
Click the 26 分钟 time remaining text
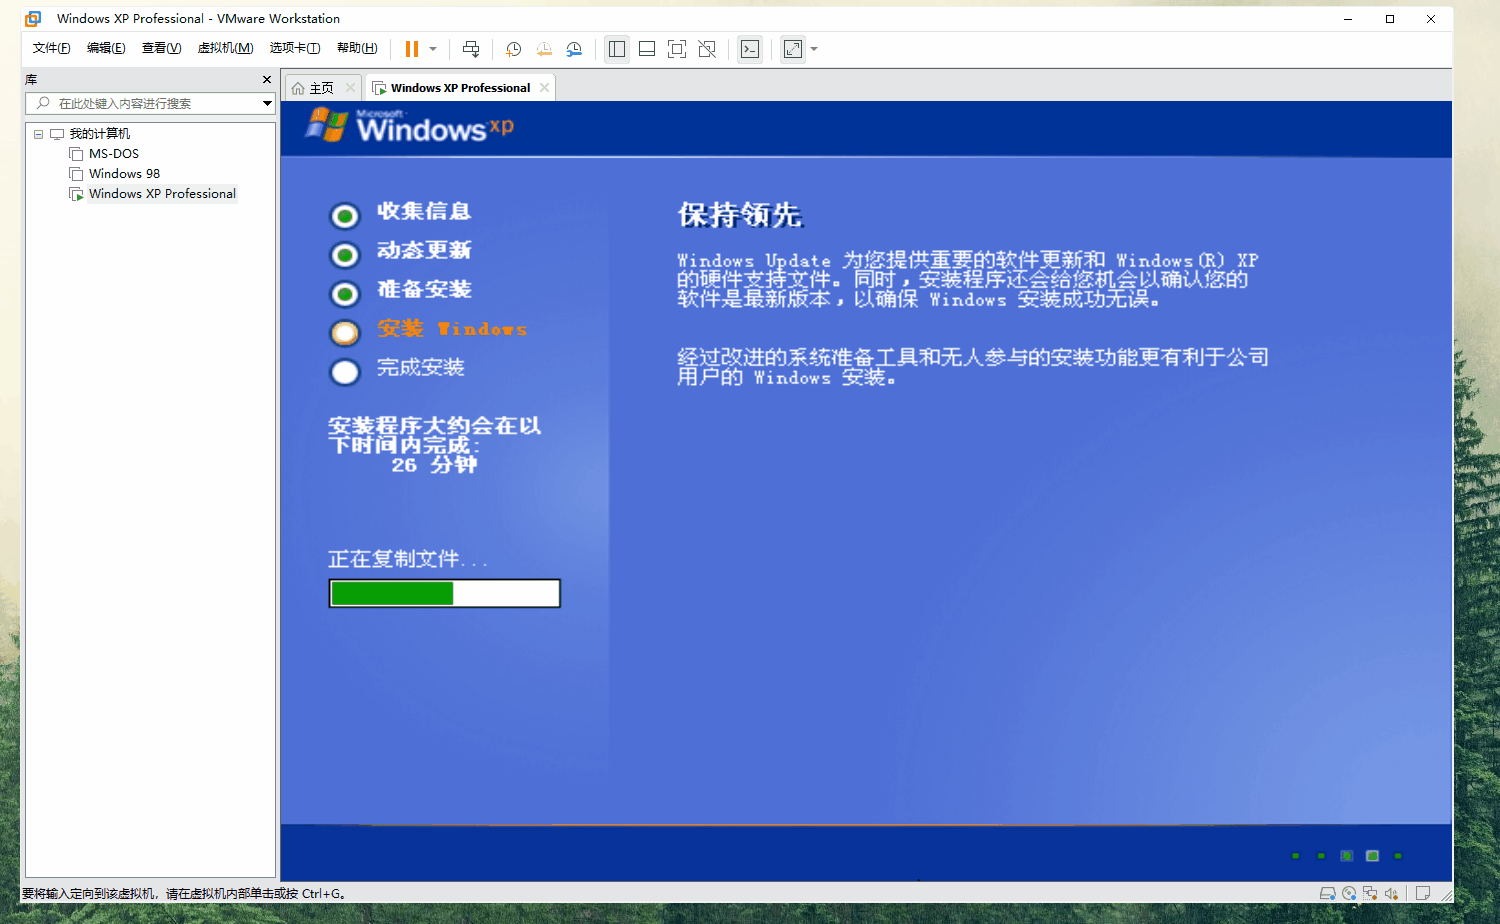434,465
